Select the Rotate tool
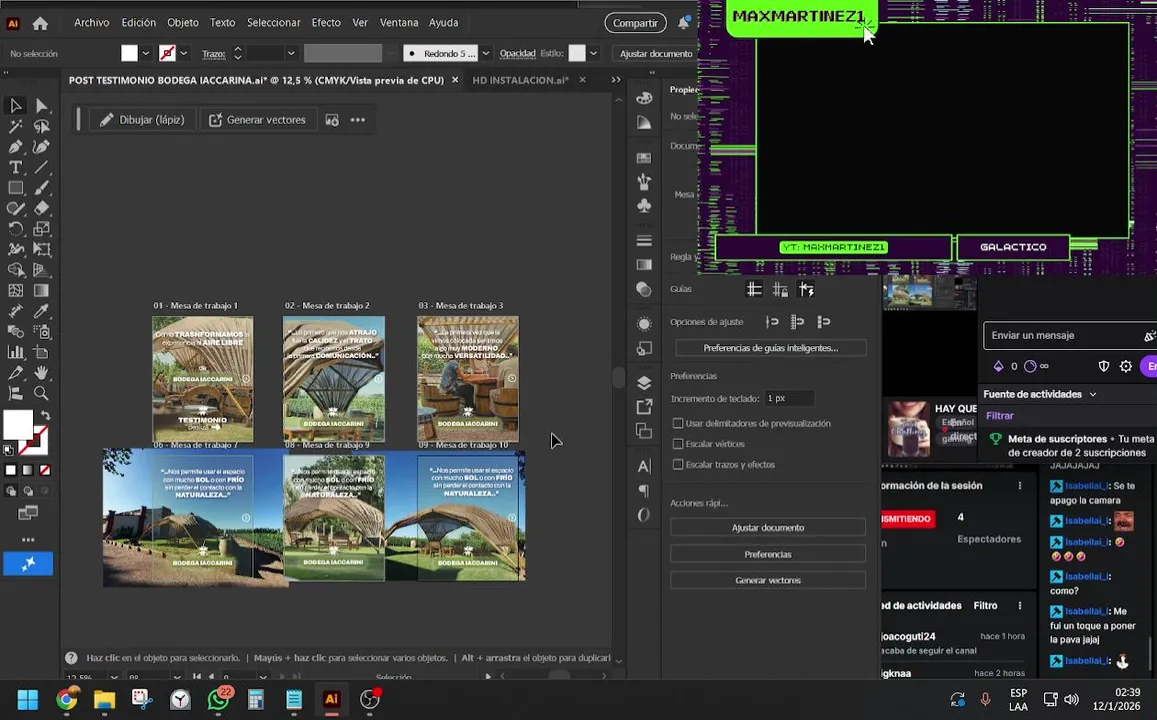Screen dimensions: 1157x720 (x=15, y=229)
